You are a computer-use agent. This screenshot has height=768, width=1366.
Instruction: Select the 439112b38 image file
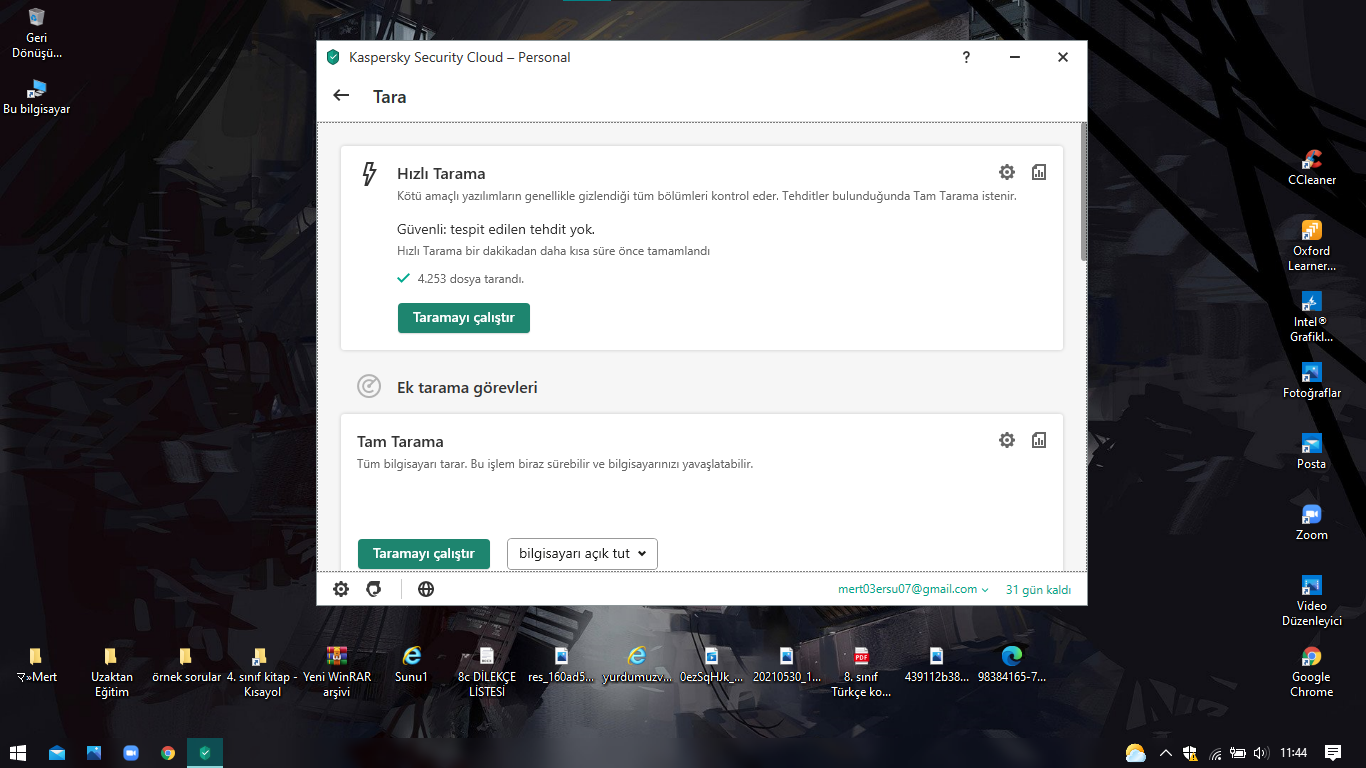tap(937, 664)
